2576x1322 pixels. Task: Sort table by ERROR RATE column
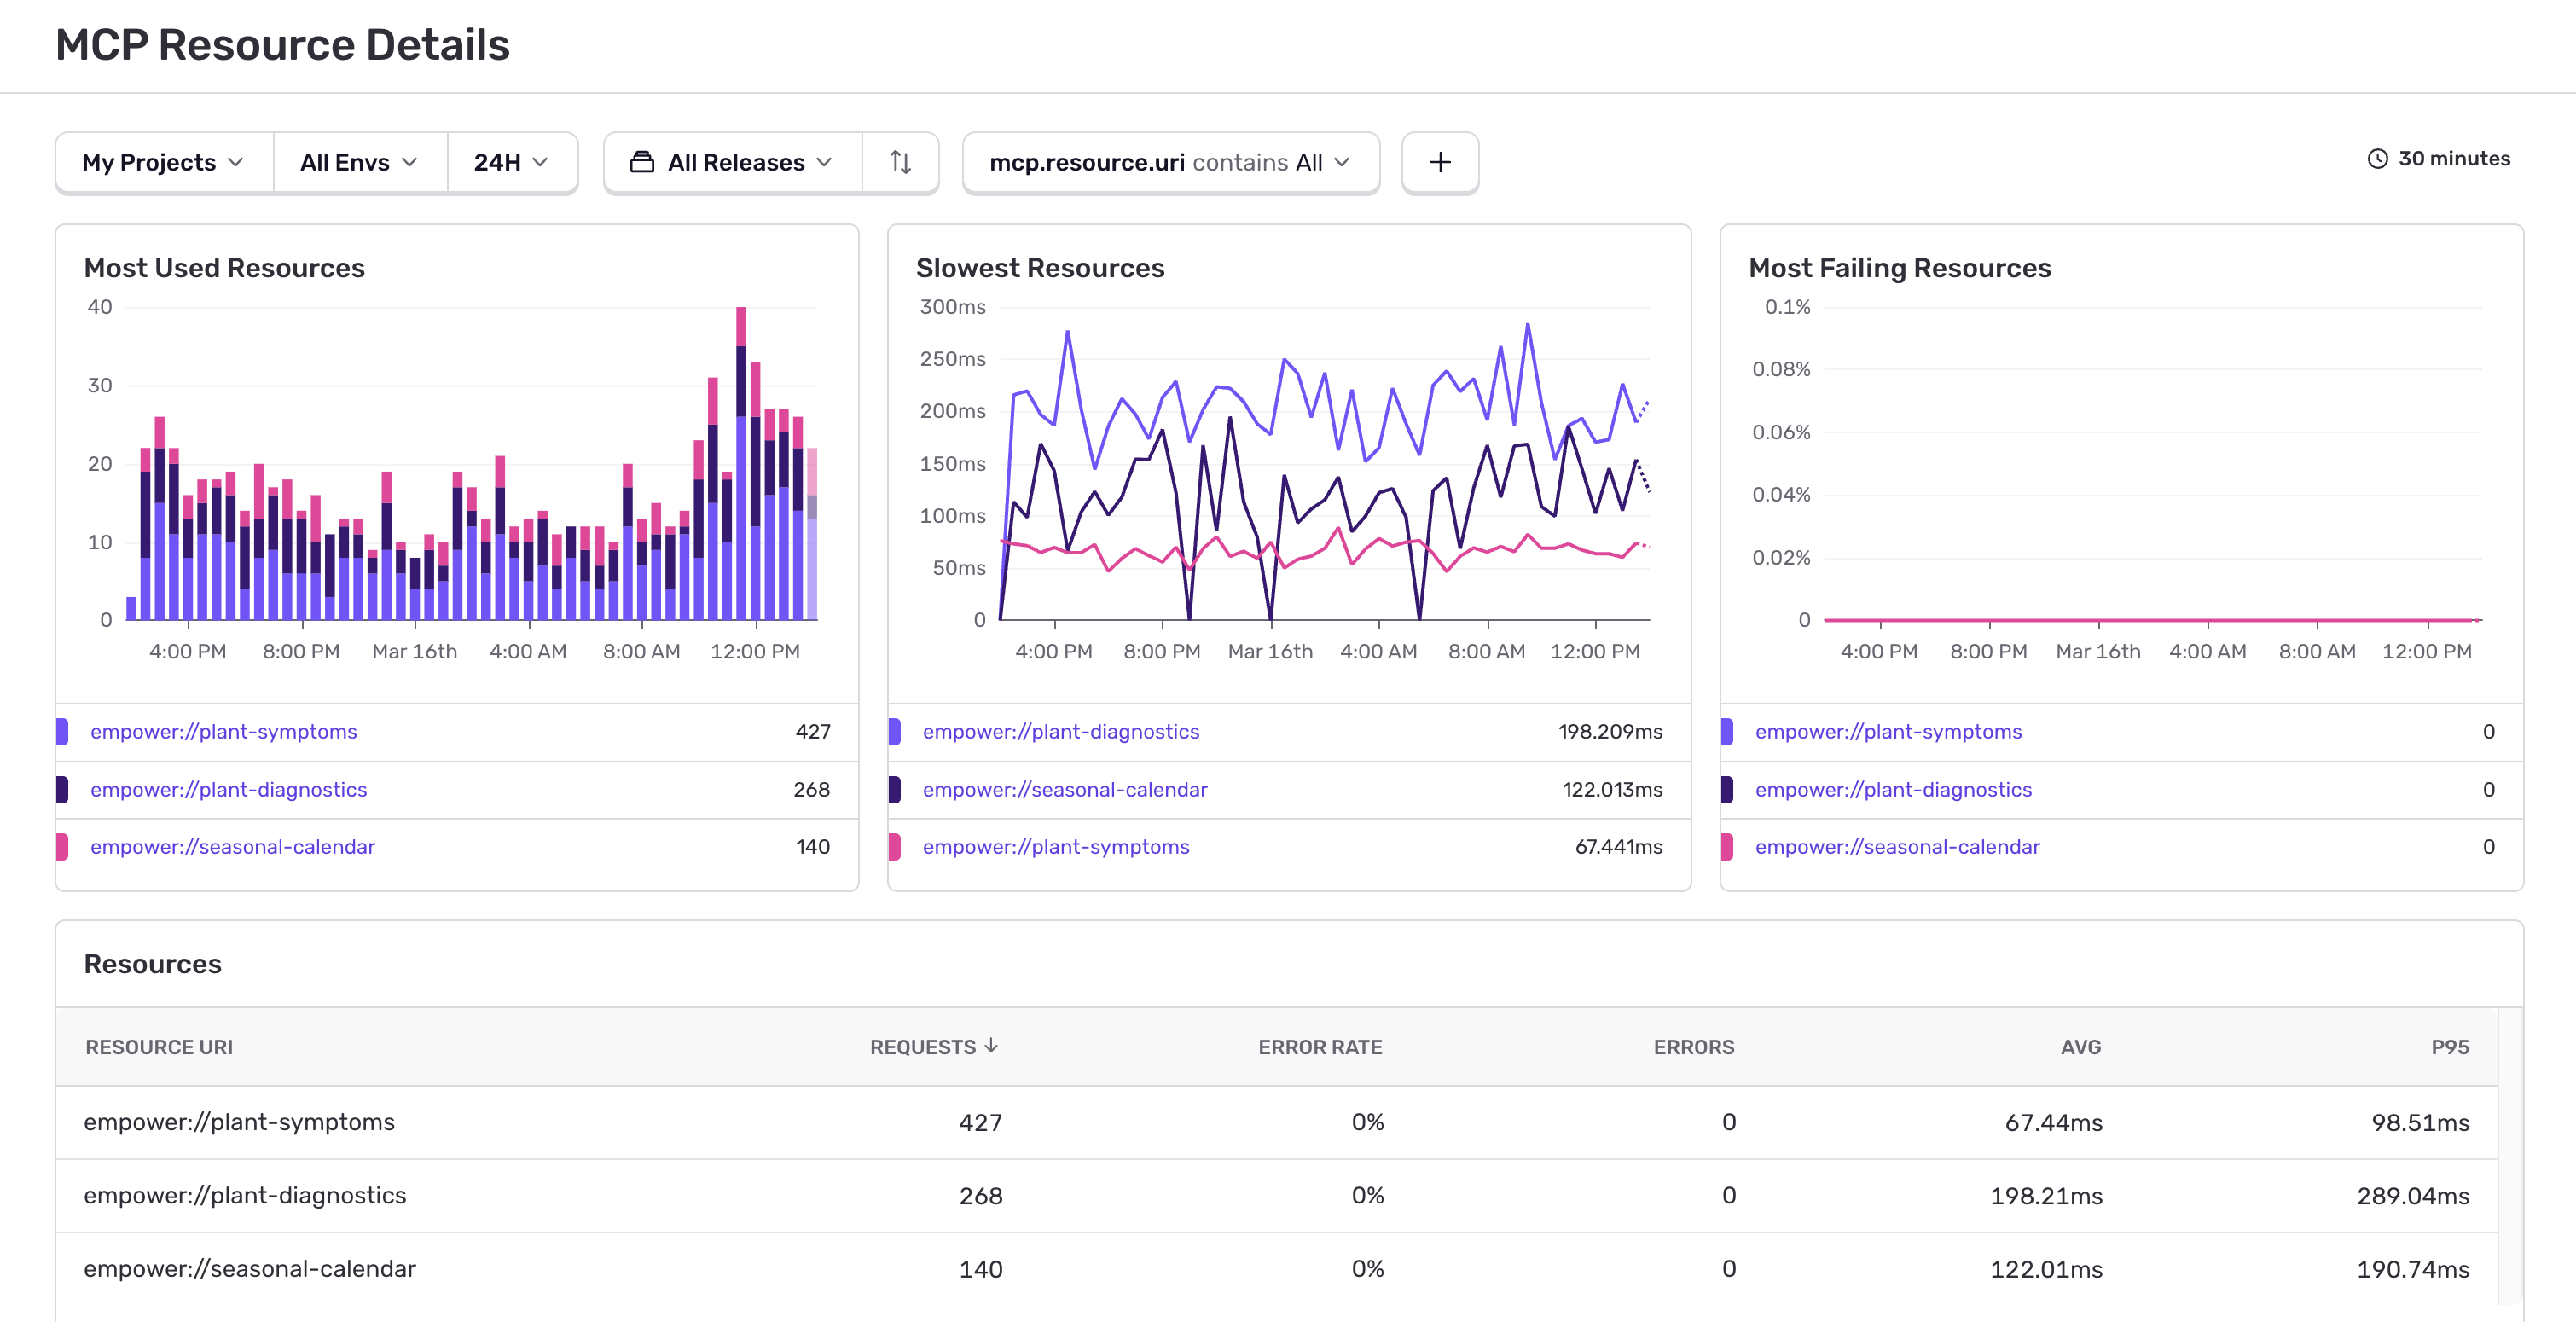(x=1320, y=1047)
